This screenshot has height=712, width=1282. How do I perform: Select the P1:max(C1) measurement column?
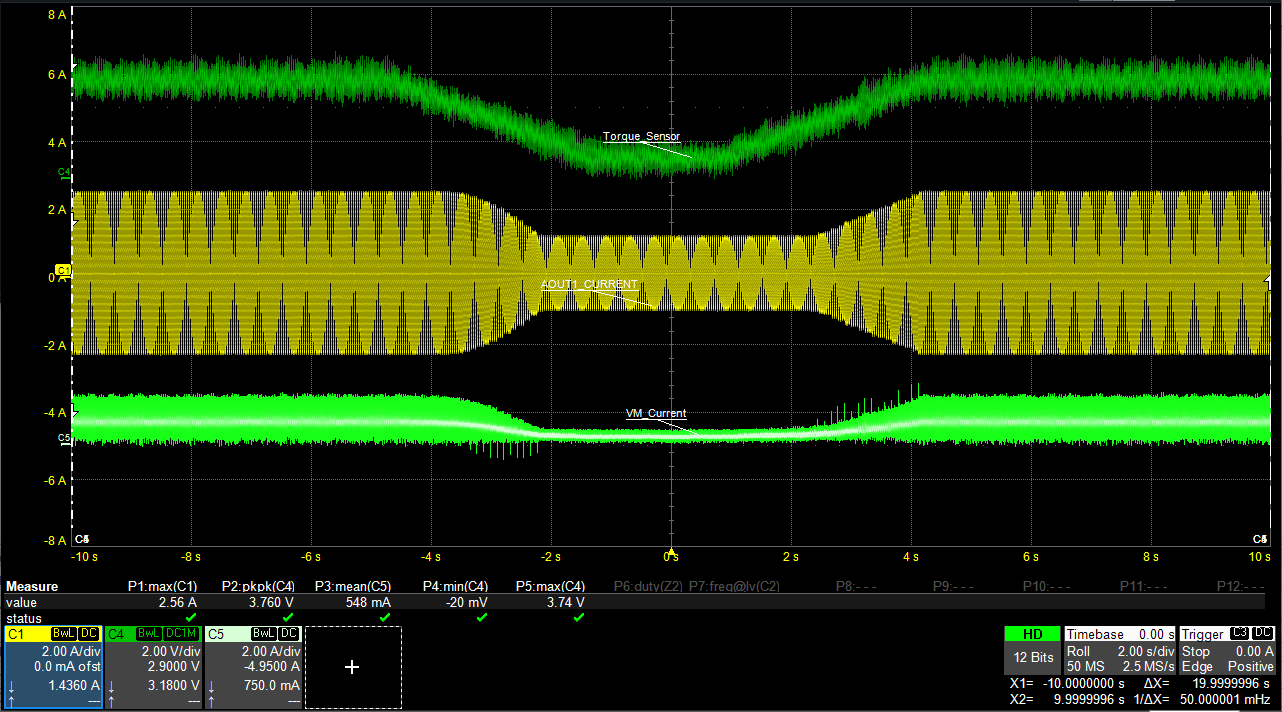pos(162,587)
